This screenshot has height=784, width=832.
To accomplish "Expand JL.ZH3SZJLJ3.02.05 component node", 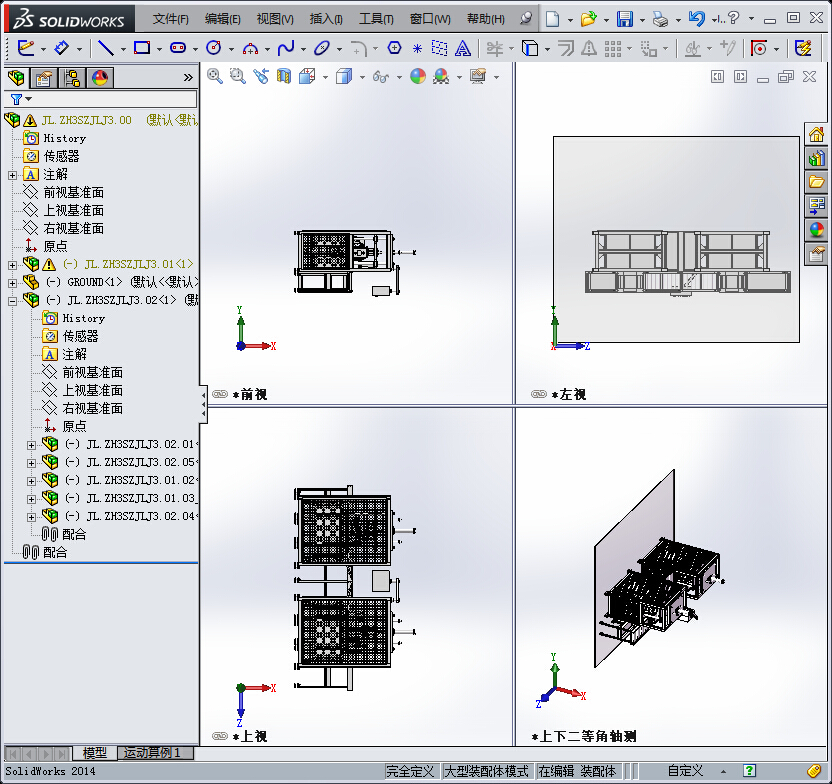I will pos(31,463).
